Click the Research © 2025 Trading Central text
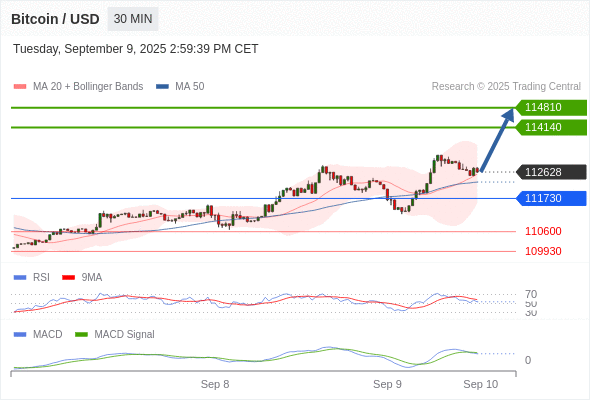Screen dimensions: 590x400 [506, 87]
